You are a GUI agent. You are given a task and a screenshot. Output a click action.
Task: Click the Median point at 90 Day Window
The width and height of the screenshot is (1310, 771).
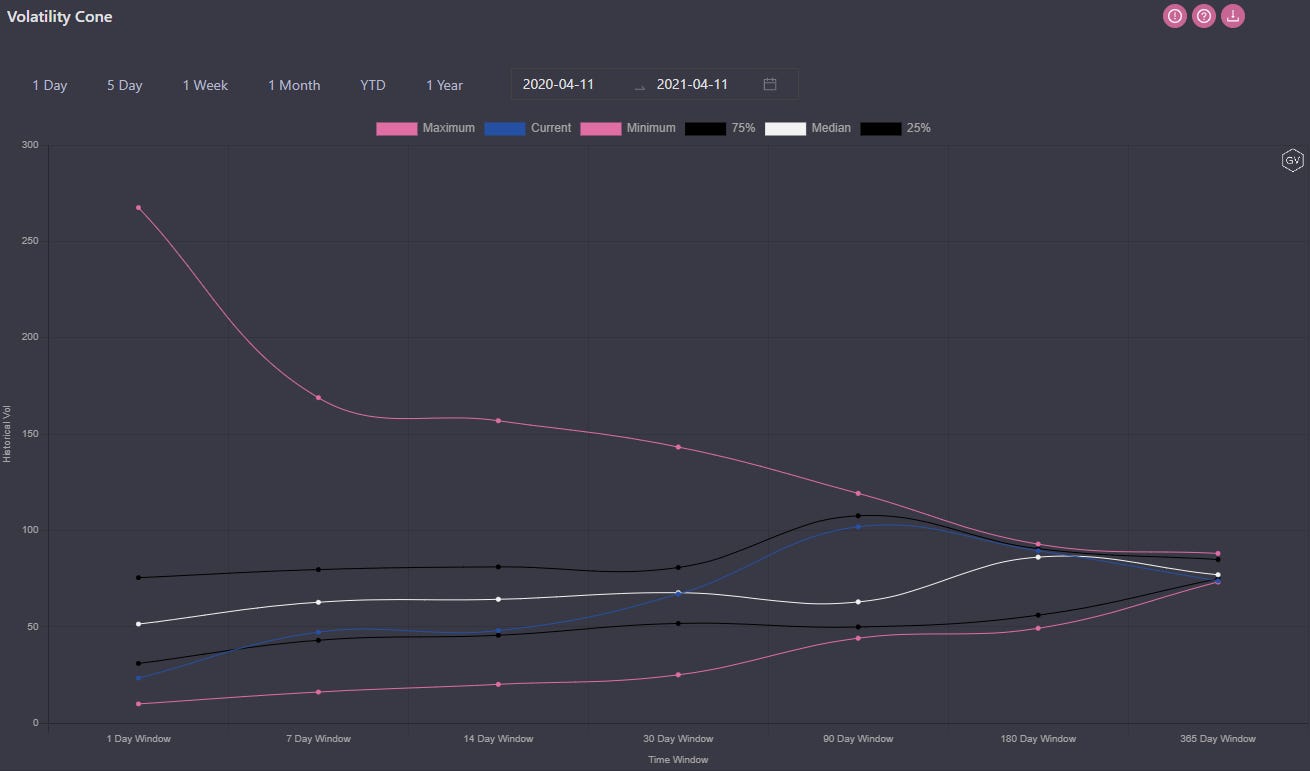point(858,602)
